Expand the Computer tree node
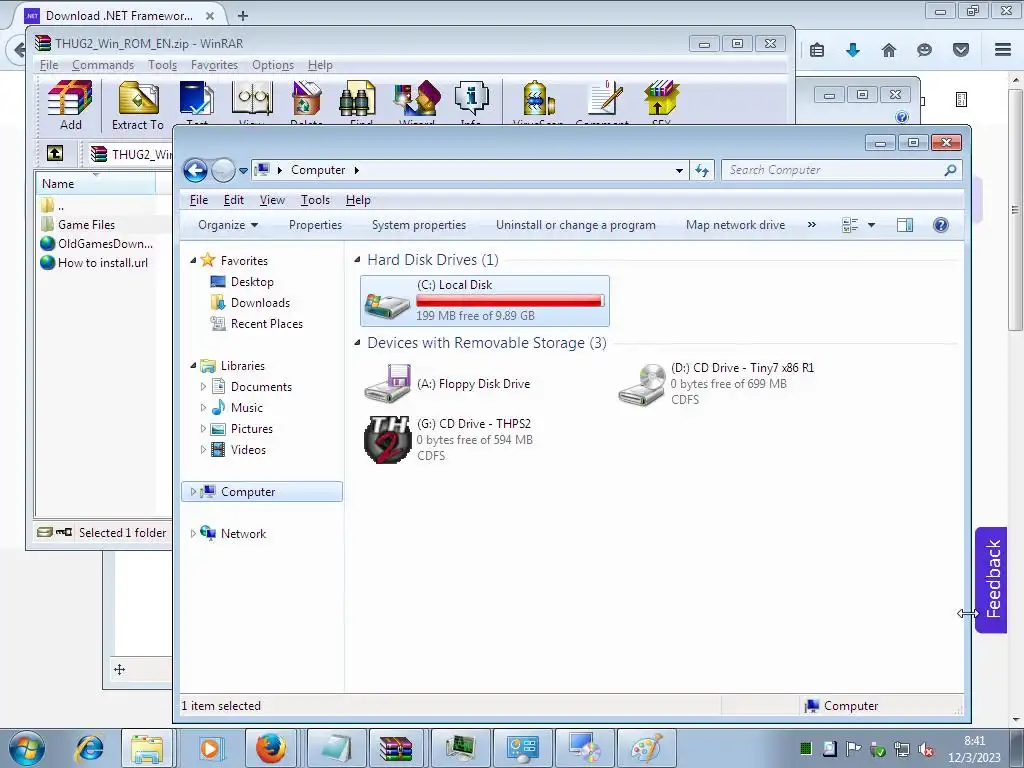Screen dimensions: 1024x768 tap(193, 491)
